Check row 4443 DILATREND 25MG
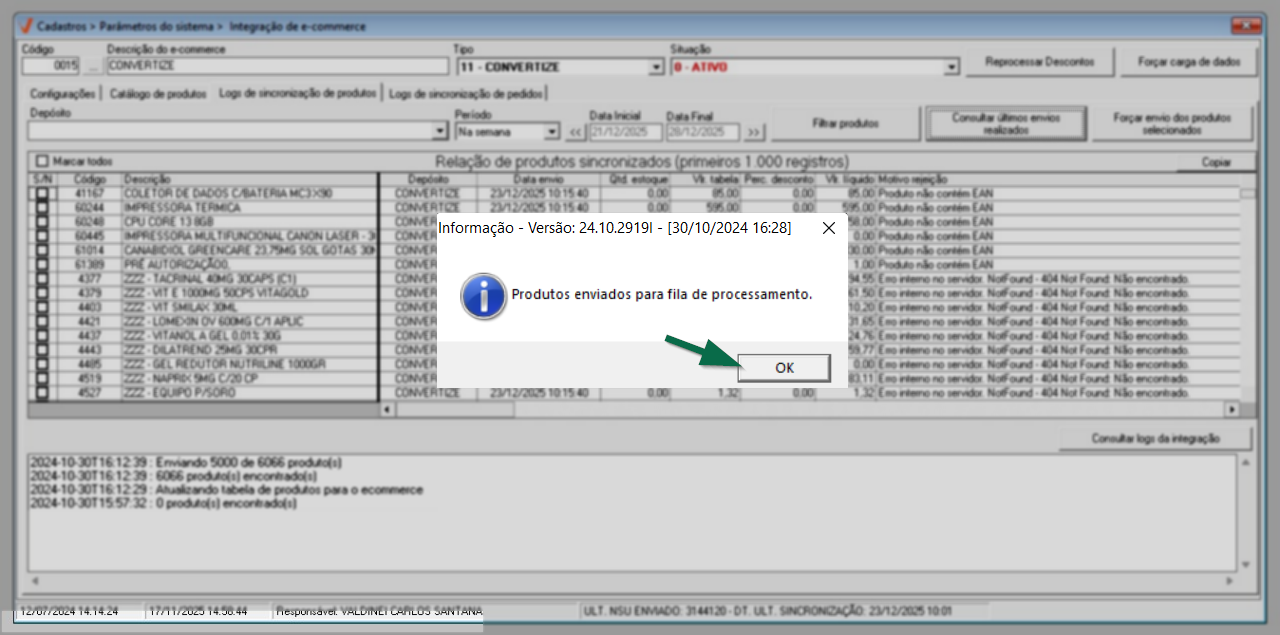 pyautogui.click(x=42, y=350)
